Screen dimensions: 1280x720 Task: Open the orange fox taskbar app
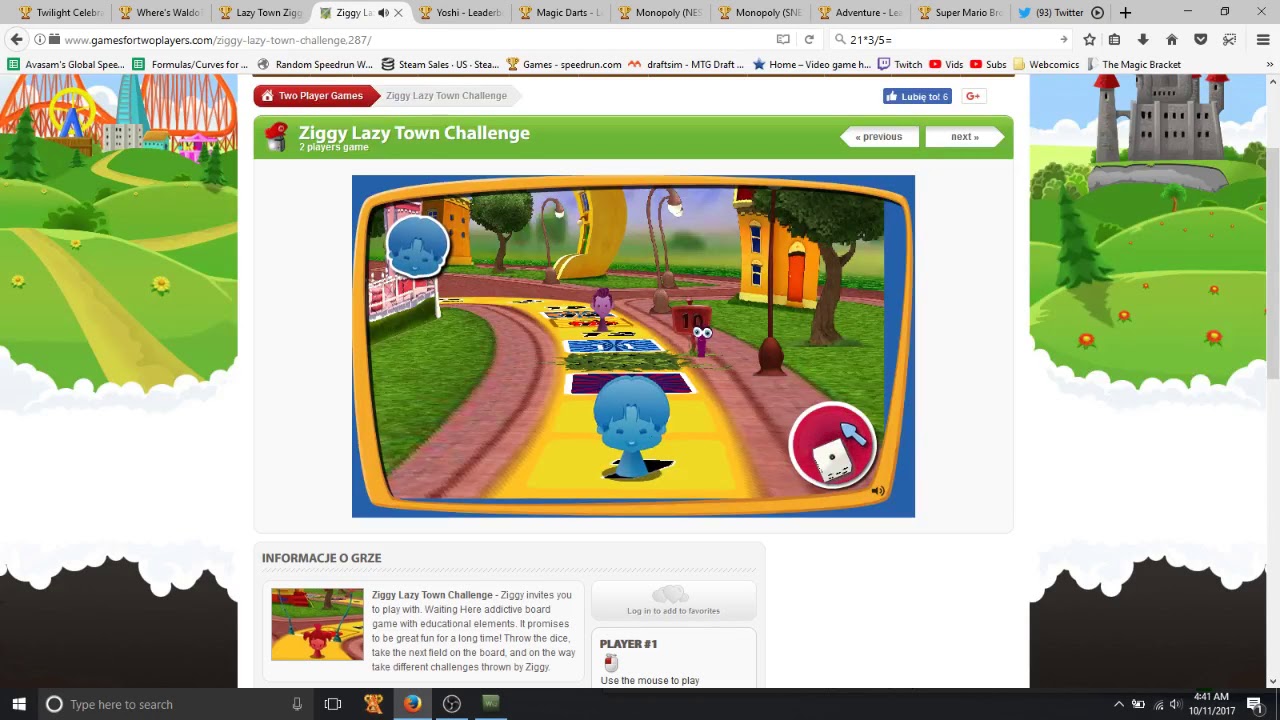point(373,704)
